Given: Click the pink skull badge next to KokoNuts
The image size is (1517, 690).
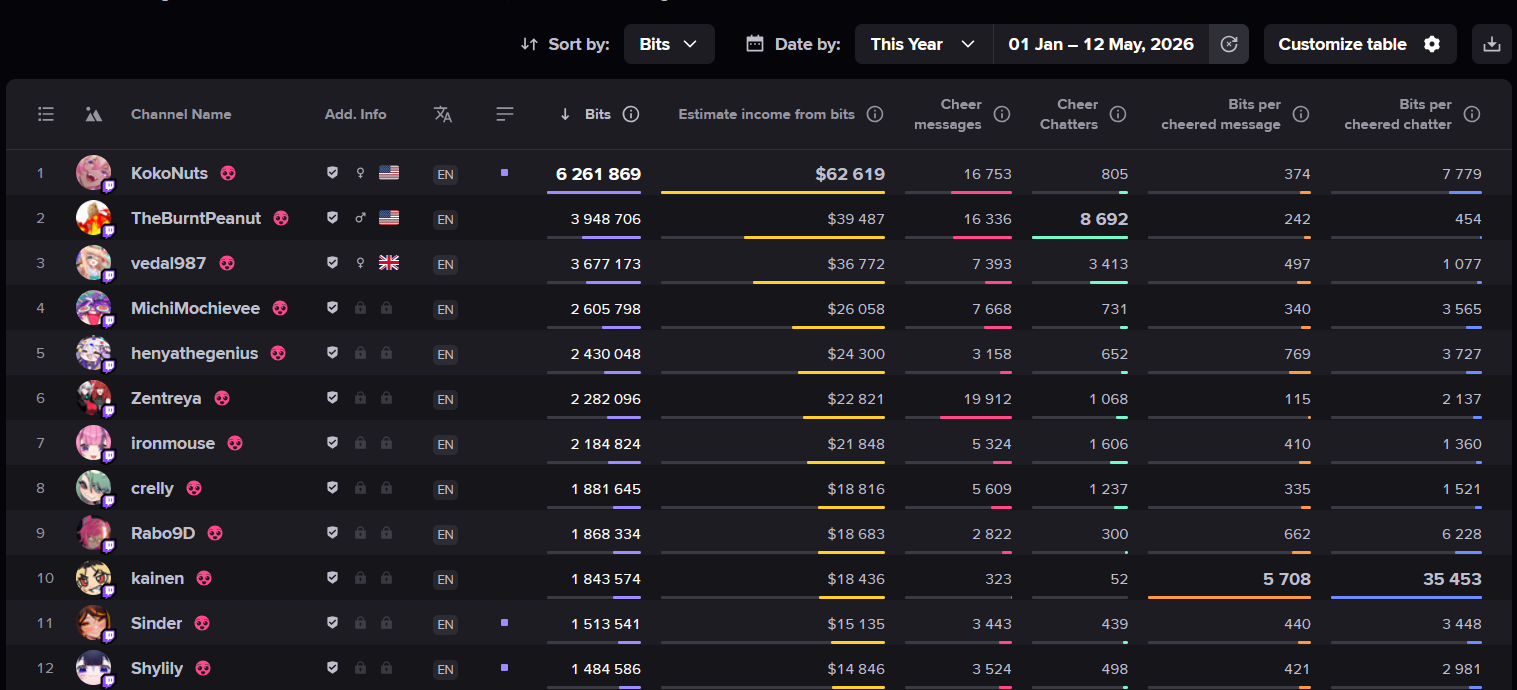Looking at the screenshot, I should [228, 173].
